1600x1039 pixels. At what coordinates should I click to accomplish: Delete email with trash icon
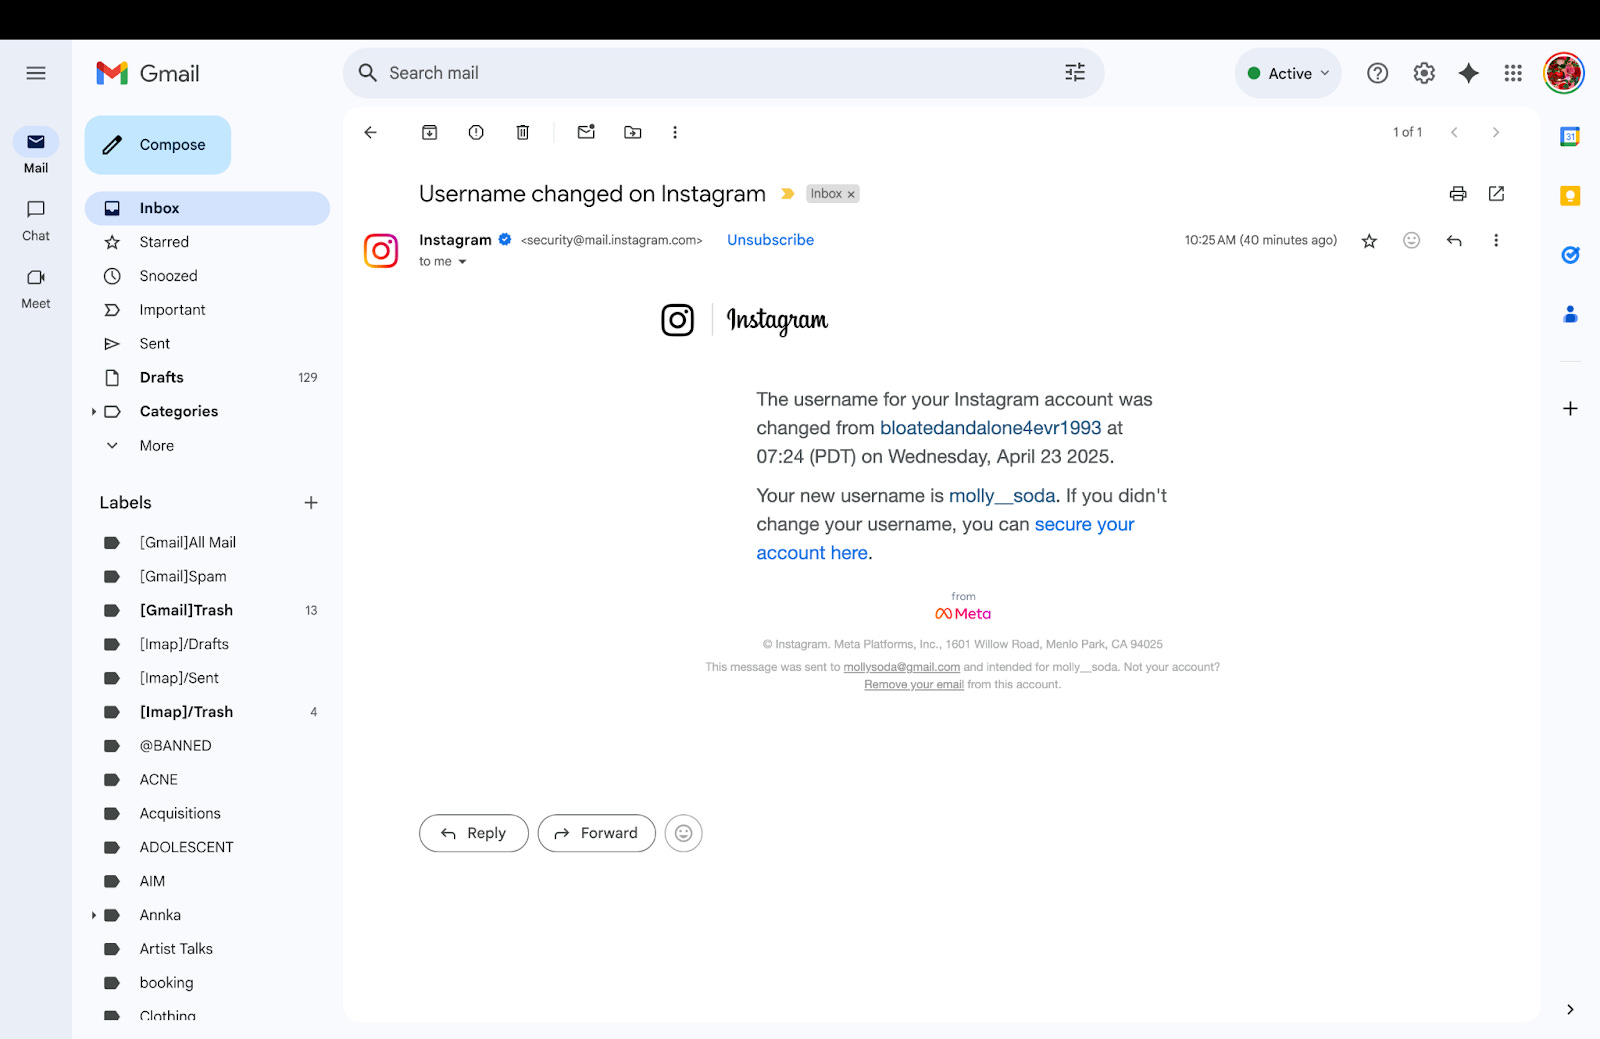522,132
